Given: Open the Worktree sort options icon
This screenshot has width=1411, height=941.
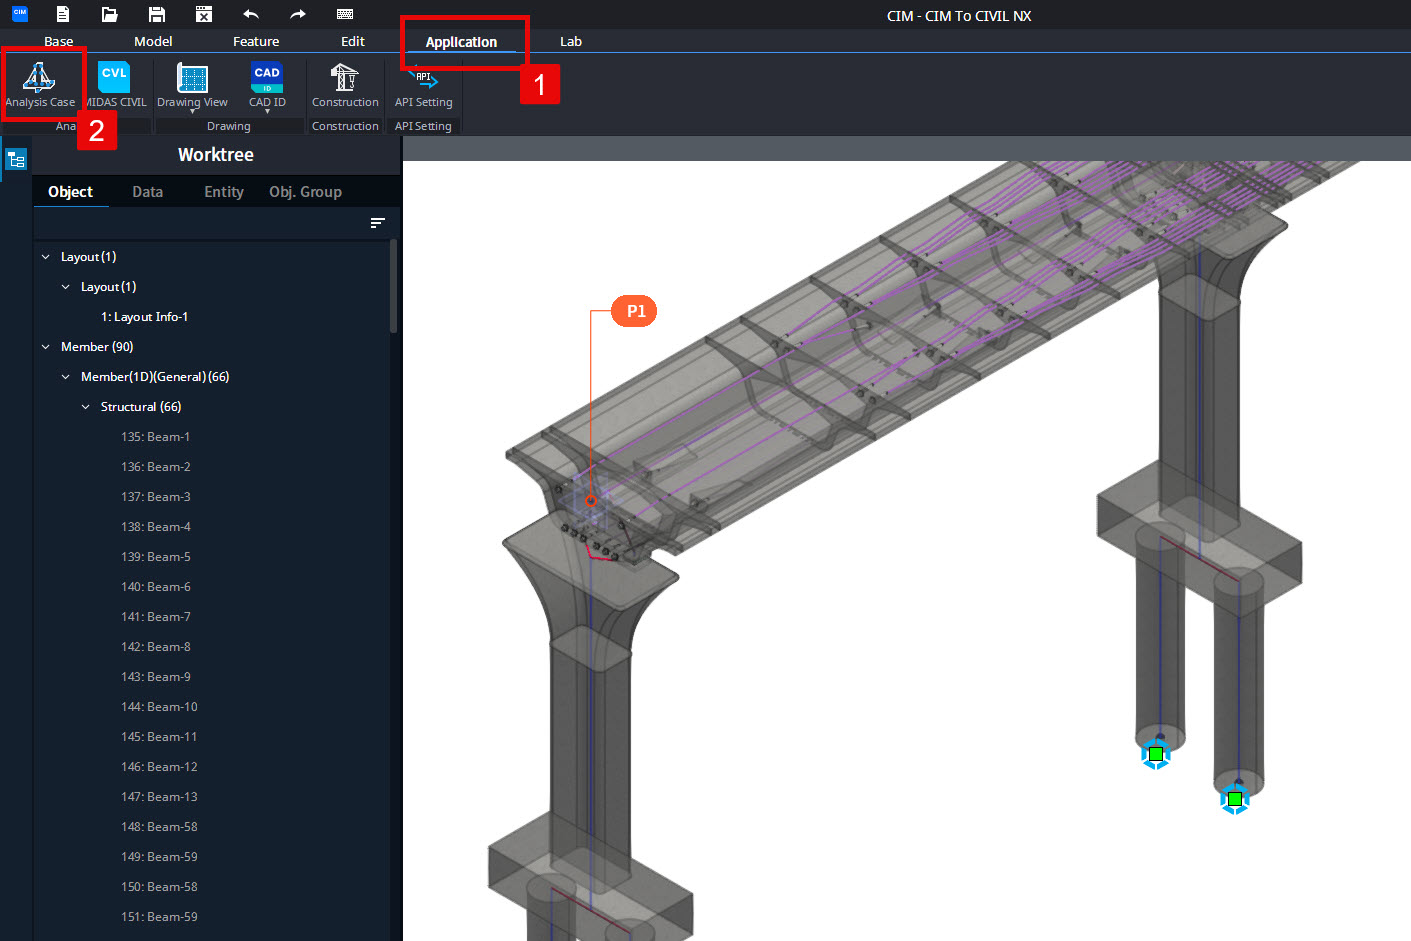Looking at the screenshot, I should pos(377,222).
